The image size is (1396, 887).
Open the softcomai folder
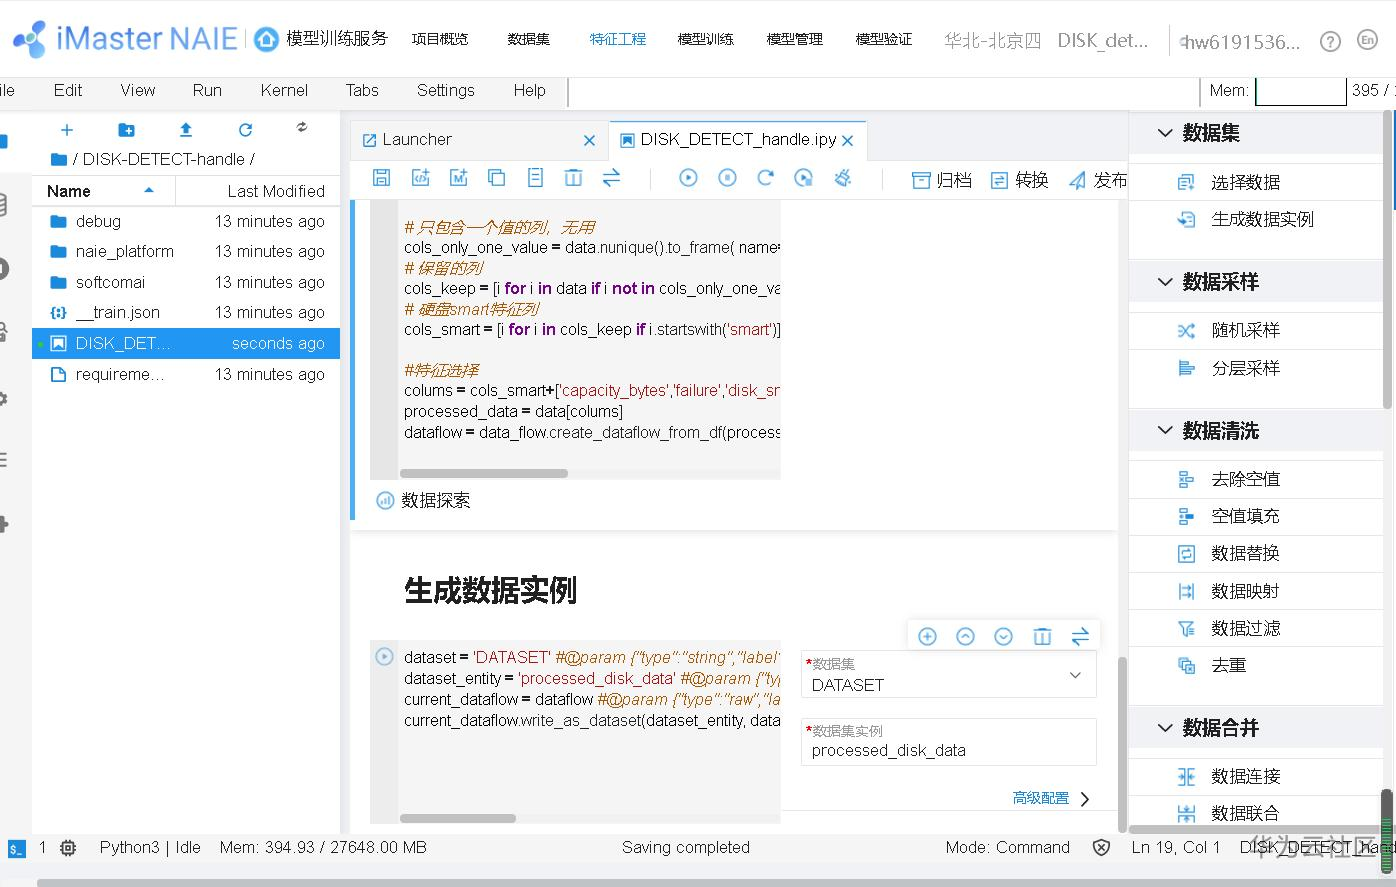[x=186, y=282]
